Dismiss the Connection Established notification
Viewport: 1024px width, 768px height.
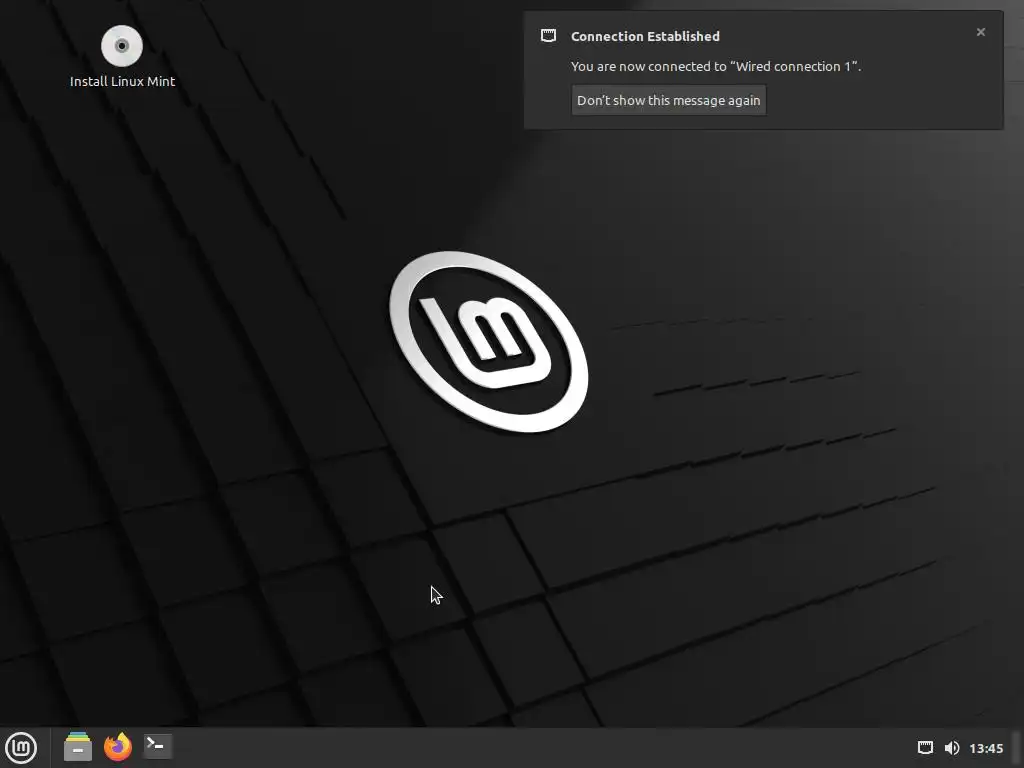pyautogui.click(x=980, y=32)
